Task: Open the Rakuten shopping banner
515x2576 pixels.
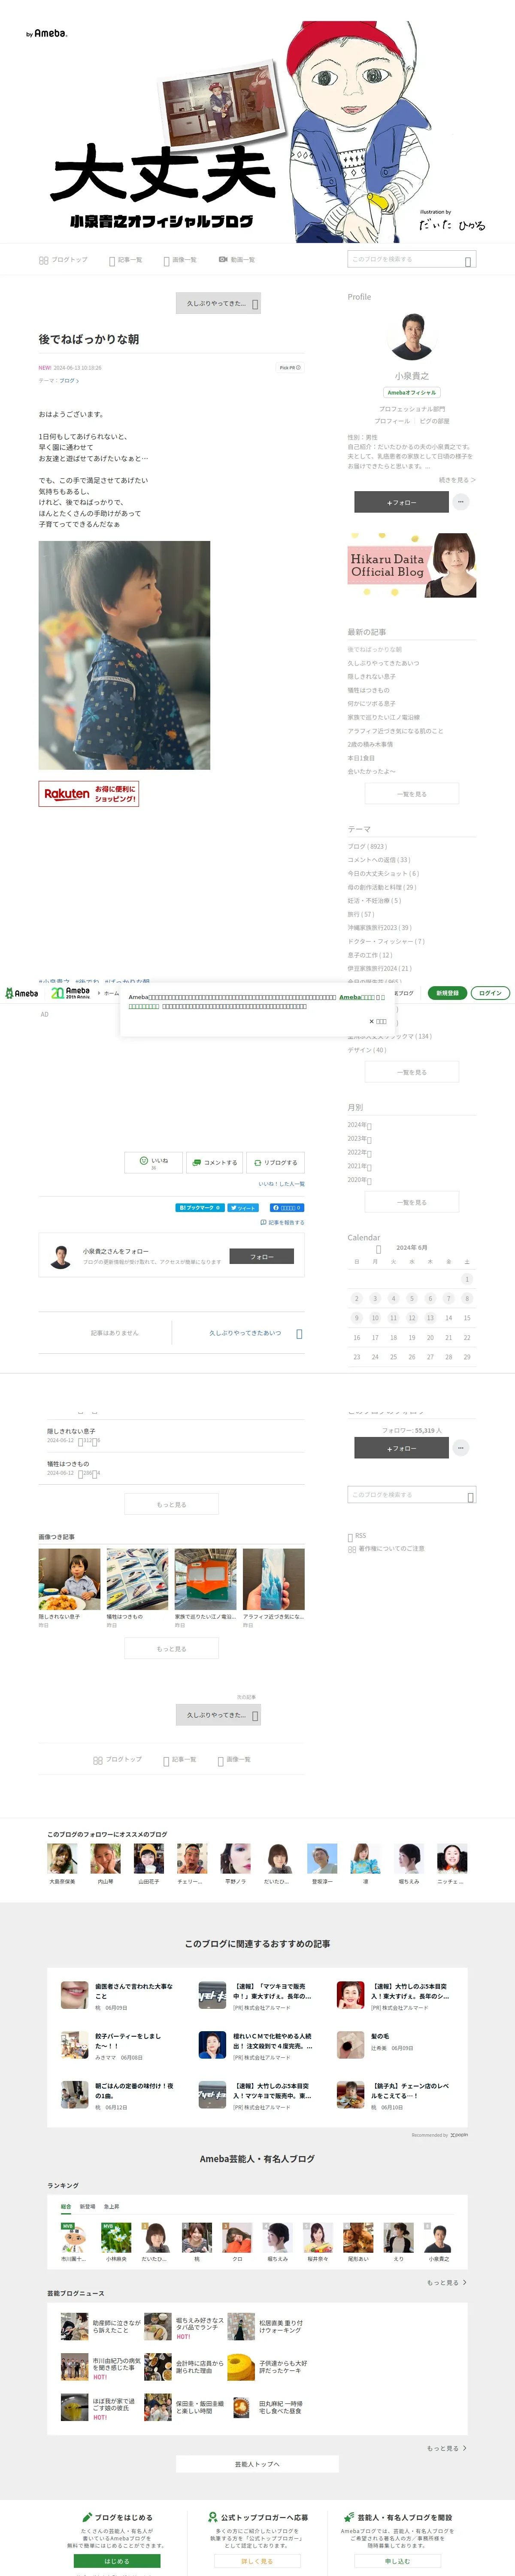Action: [88, 793]
